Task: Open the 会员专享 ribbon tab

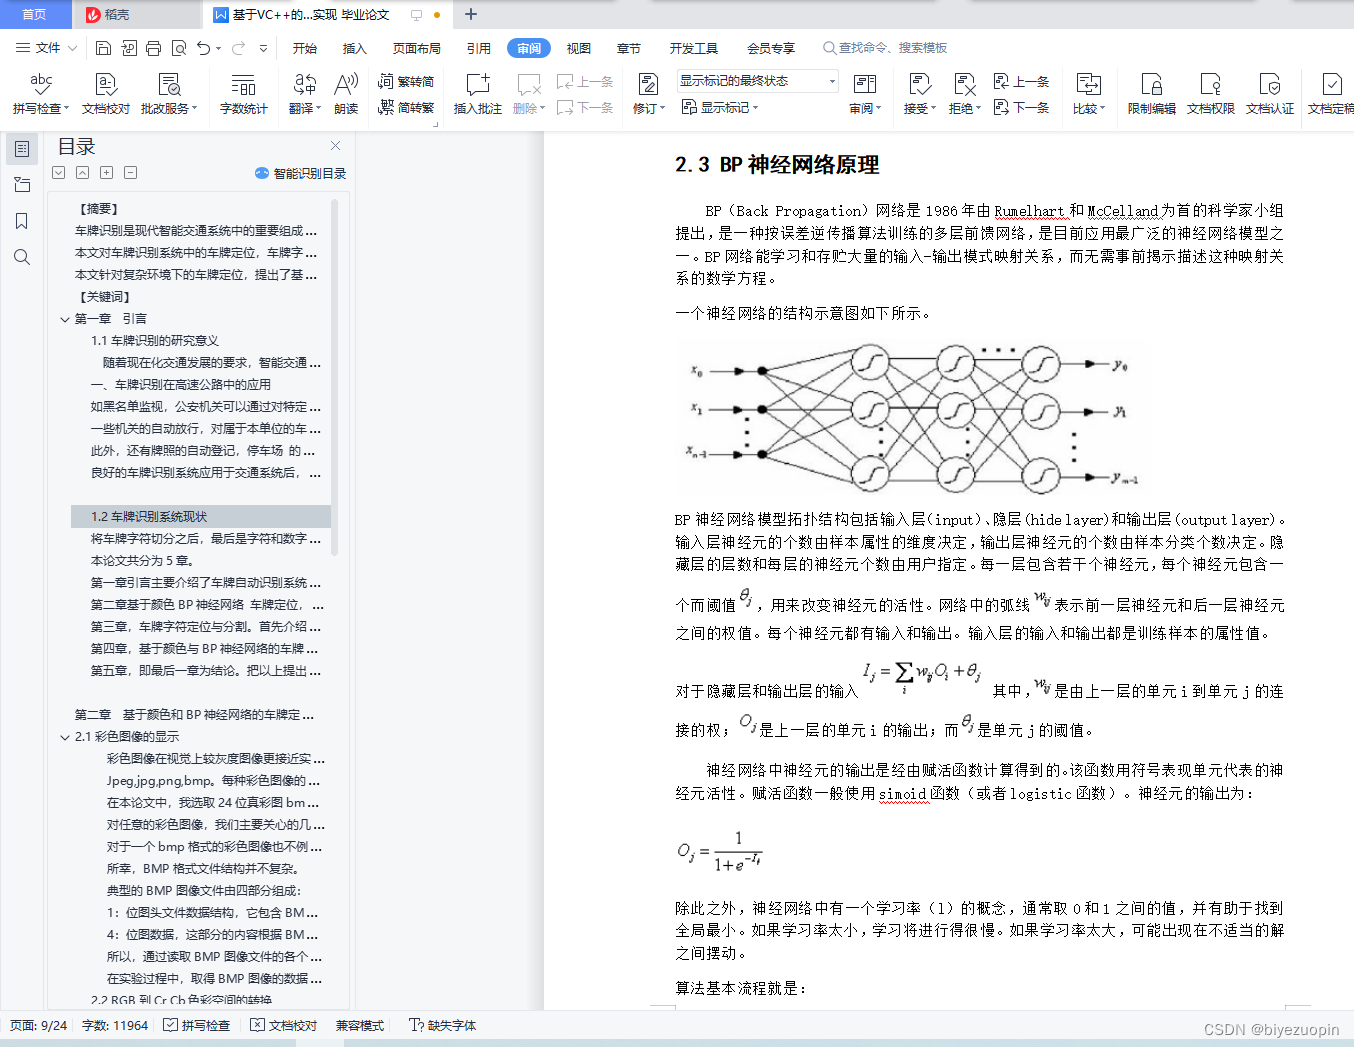Action: coord(771,48)
